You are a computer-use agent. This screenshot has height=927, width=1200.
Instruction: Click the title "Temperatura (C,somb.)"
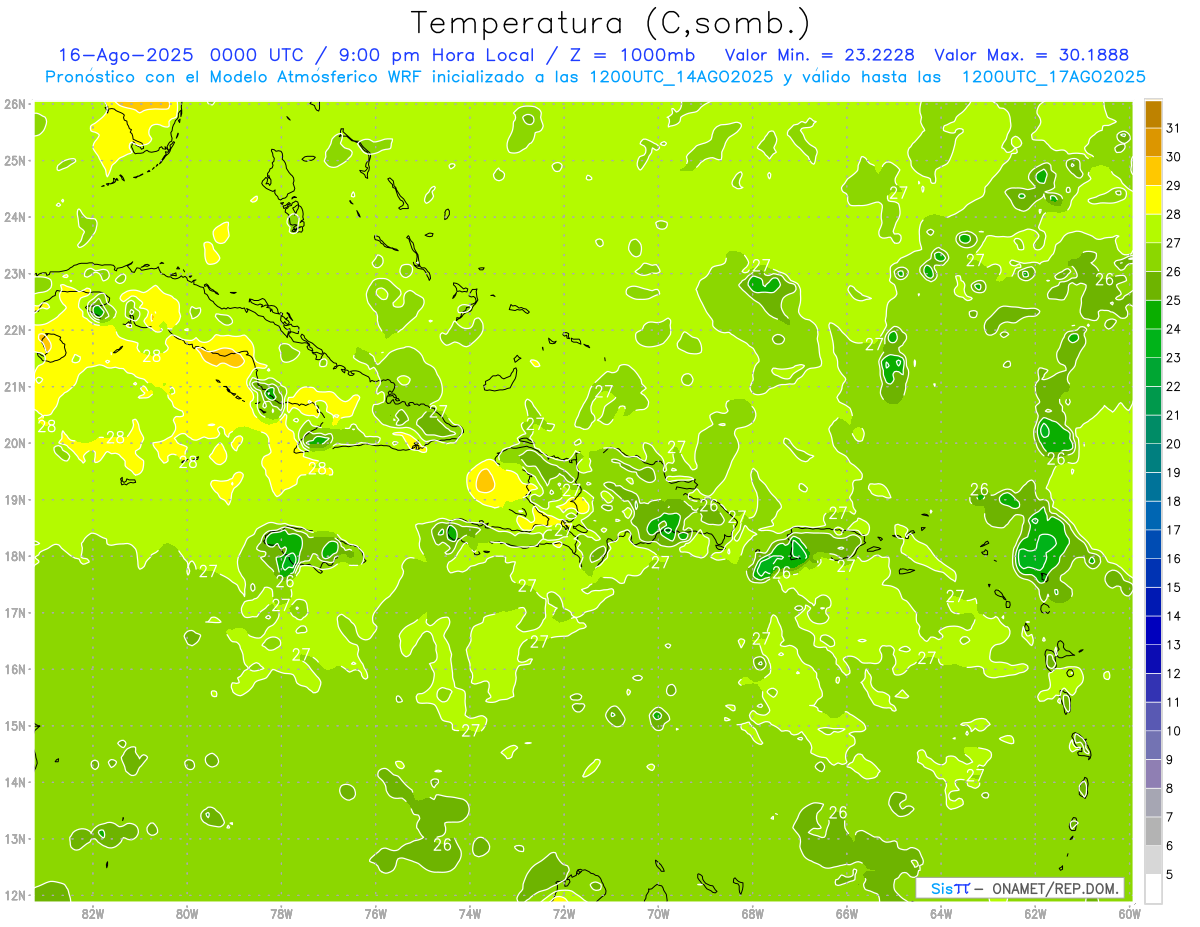(611, 23)
